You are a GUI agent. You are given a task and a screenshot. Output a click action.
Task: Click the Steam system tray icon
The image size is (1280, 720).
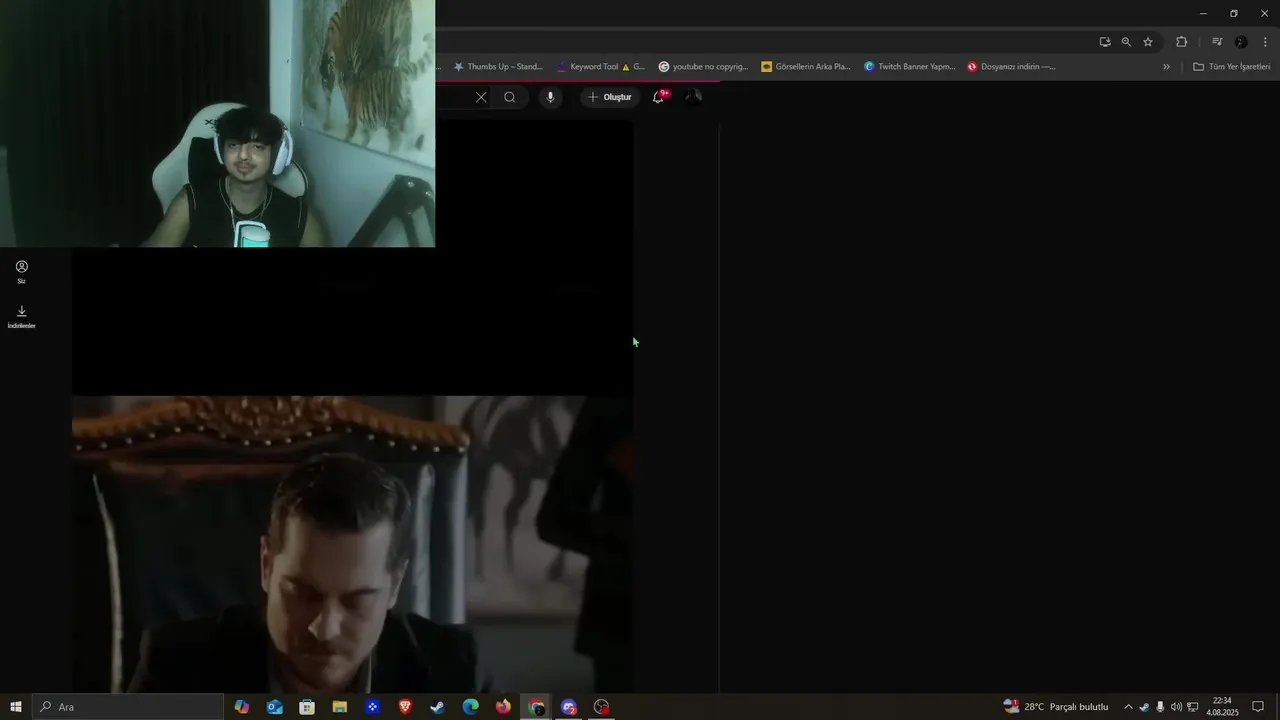click(x=1144, y=707)
